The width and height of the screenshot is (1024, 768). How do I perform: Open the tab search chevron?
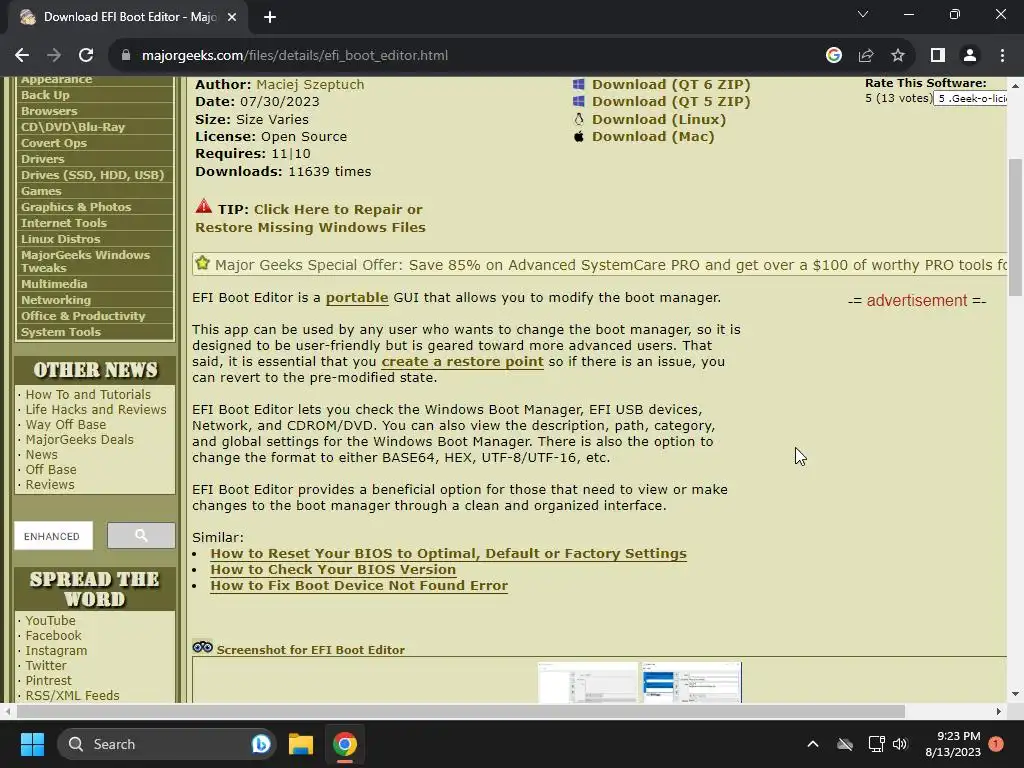863,14
